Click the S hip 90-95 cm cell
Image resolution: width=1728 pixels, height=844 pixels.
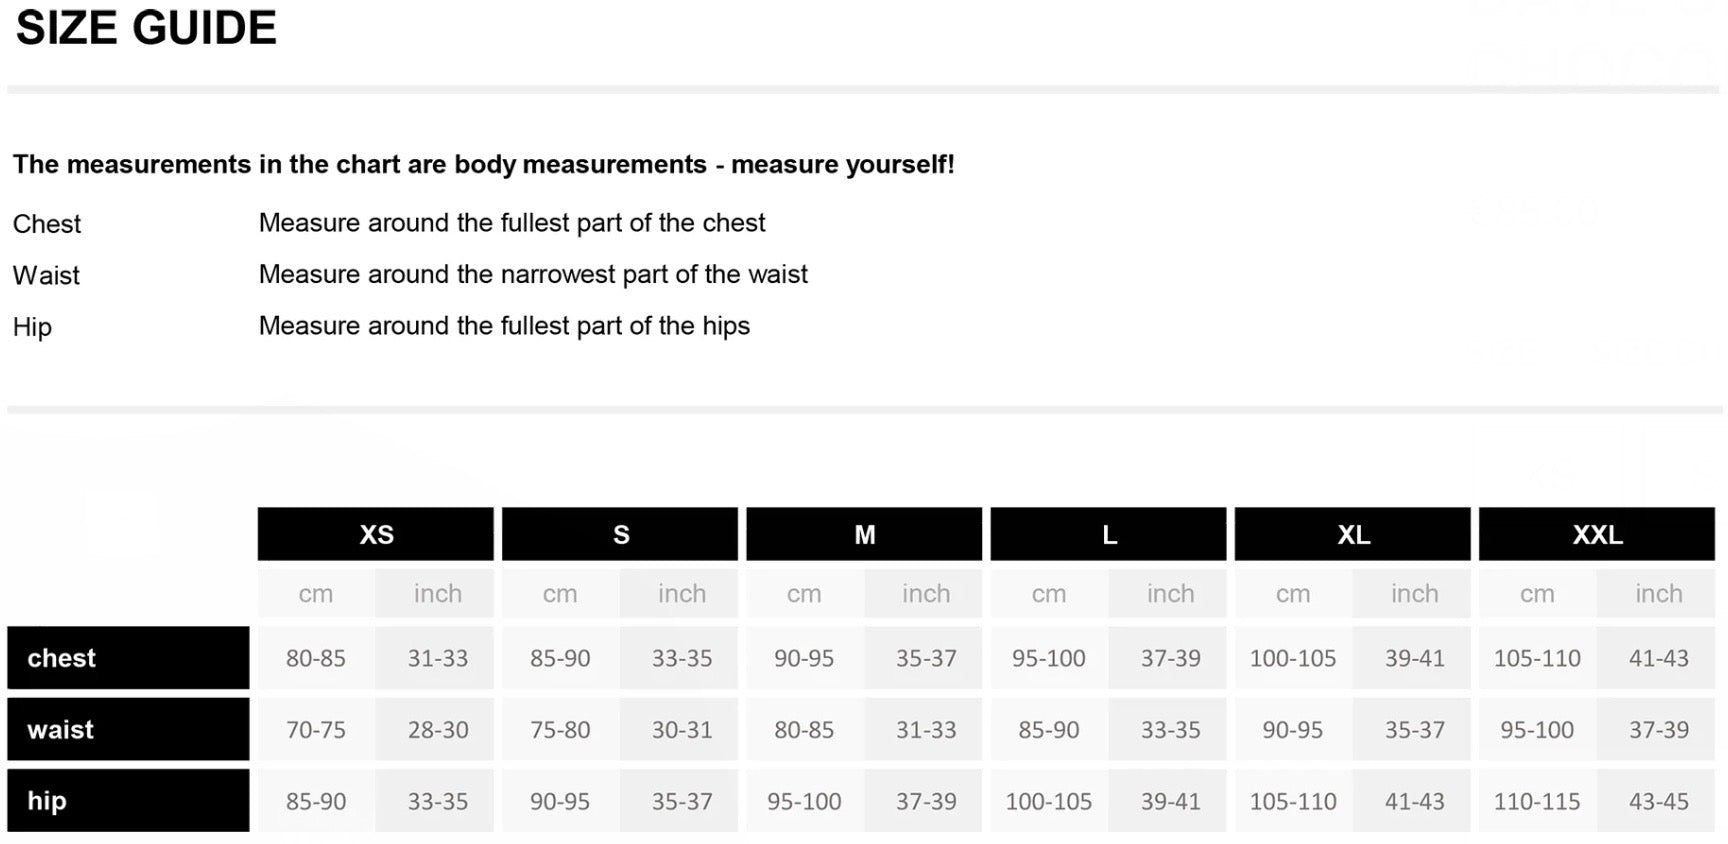(560, 802)
